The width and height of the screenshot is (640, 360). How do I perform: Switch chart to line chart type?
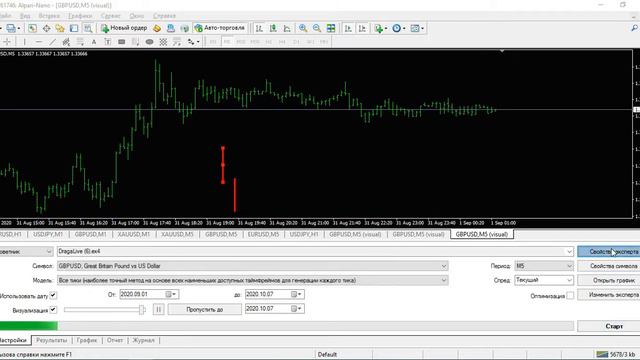(x=287, y=28)
